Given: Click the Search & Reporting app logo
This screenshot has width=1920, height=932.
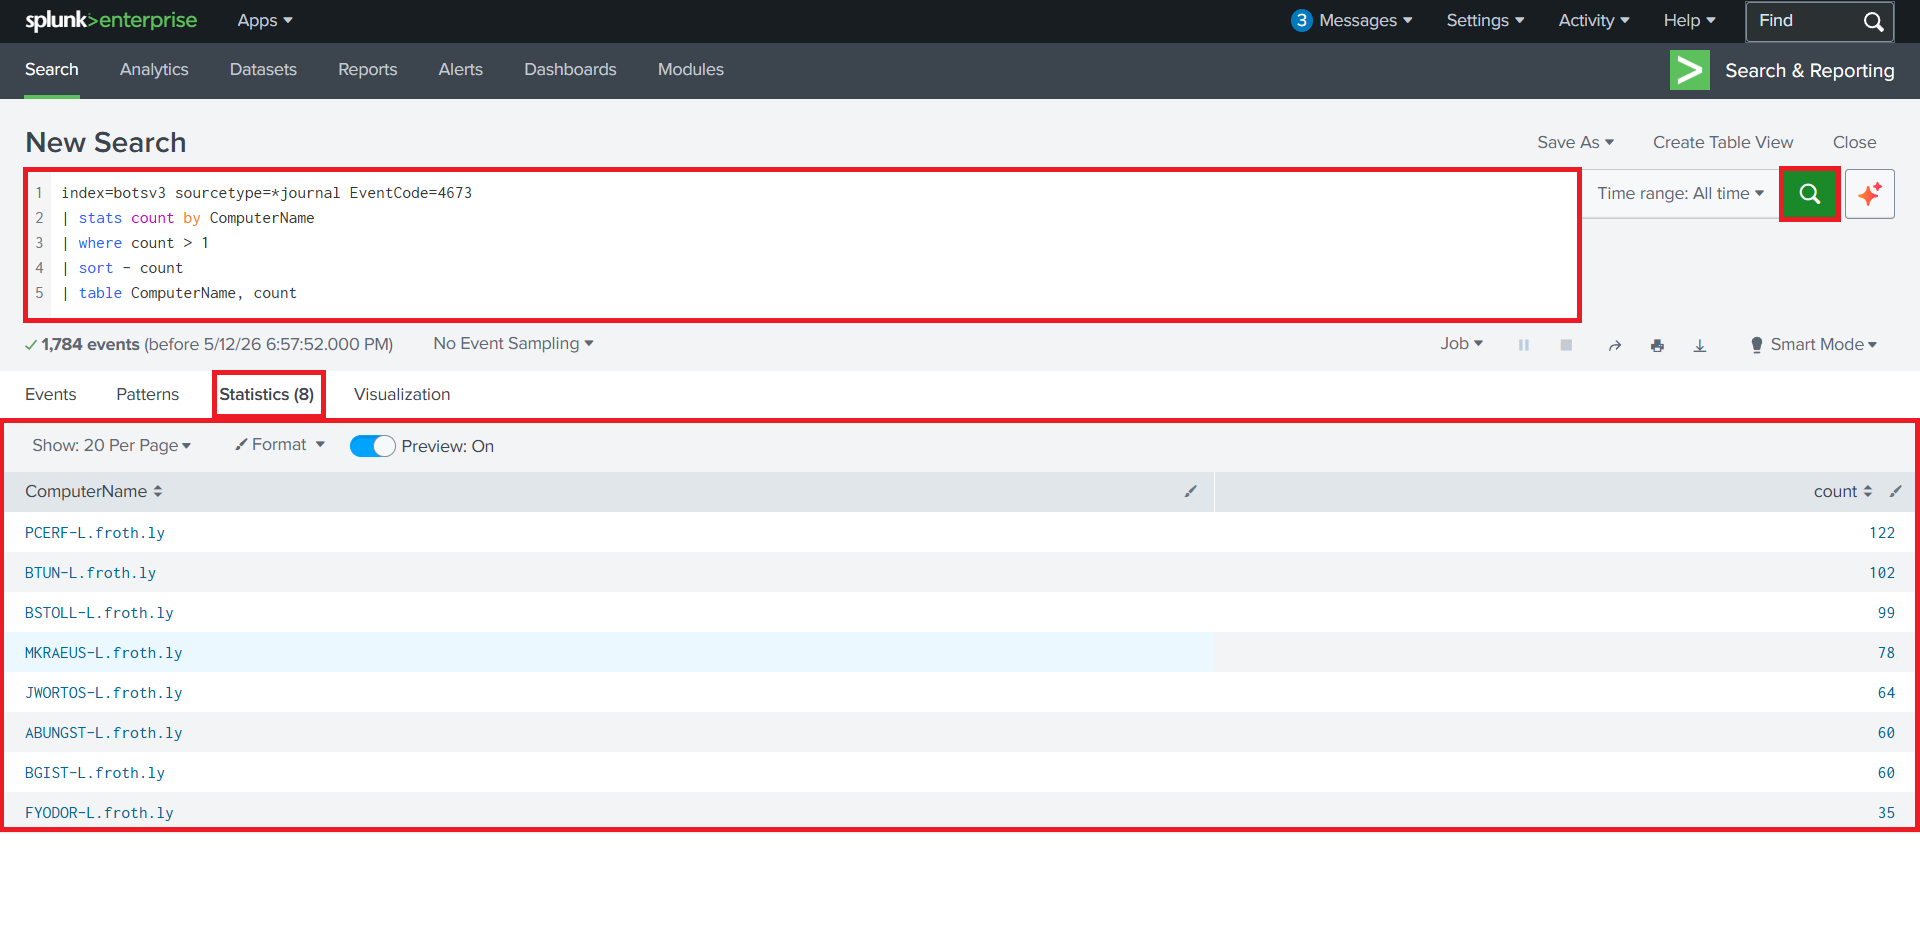Looking at the screenshot, I should [x=1689, y=70].
